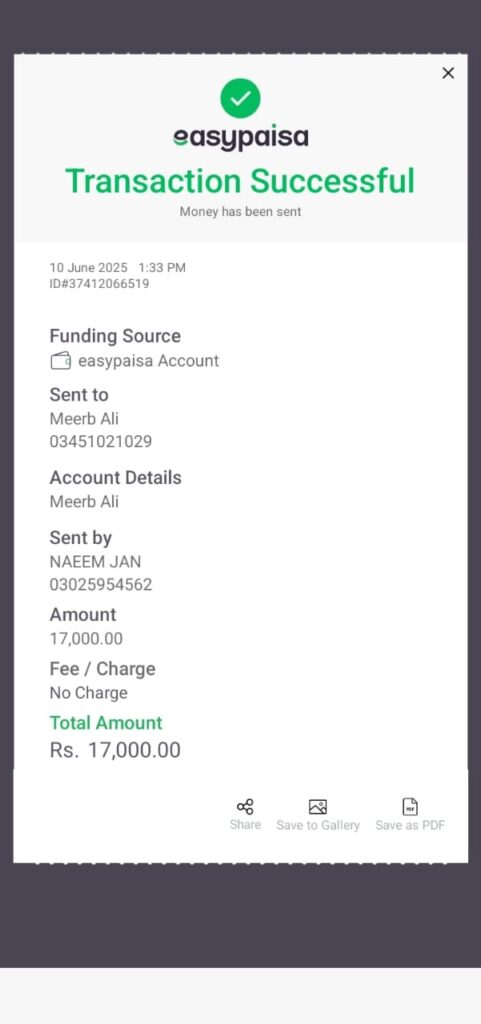The height and width of the screenshot is (1024, 481).
Task: Tap the Share icon
Action: (245, 807)
